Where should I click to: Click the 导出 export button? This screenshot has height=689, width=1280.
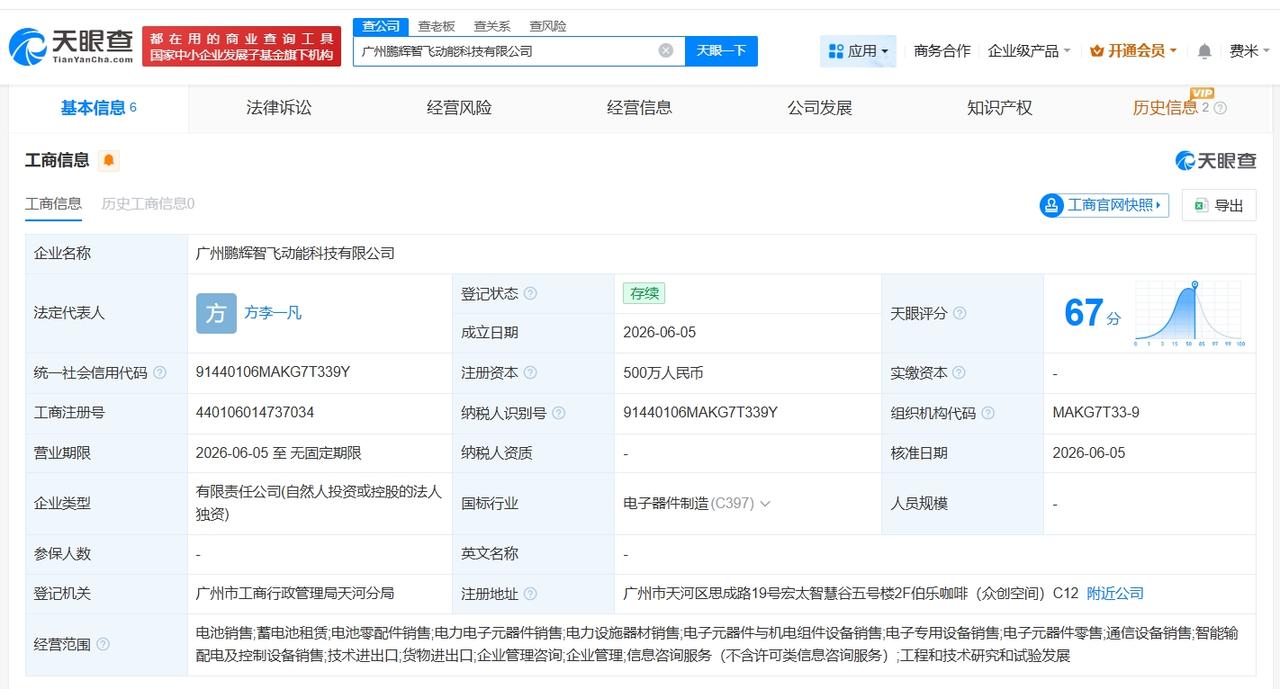1219,205
